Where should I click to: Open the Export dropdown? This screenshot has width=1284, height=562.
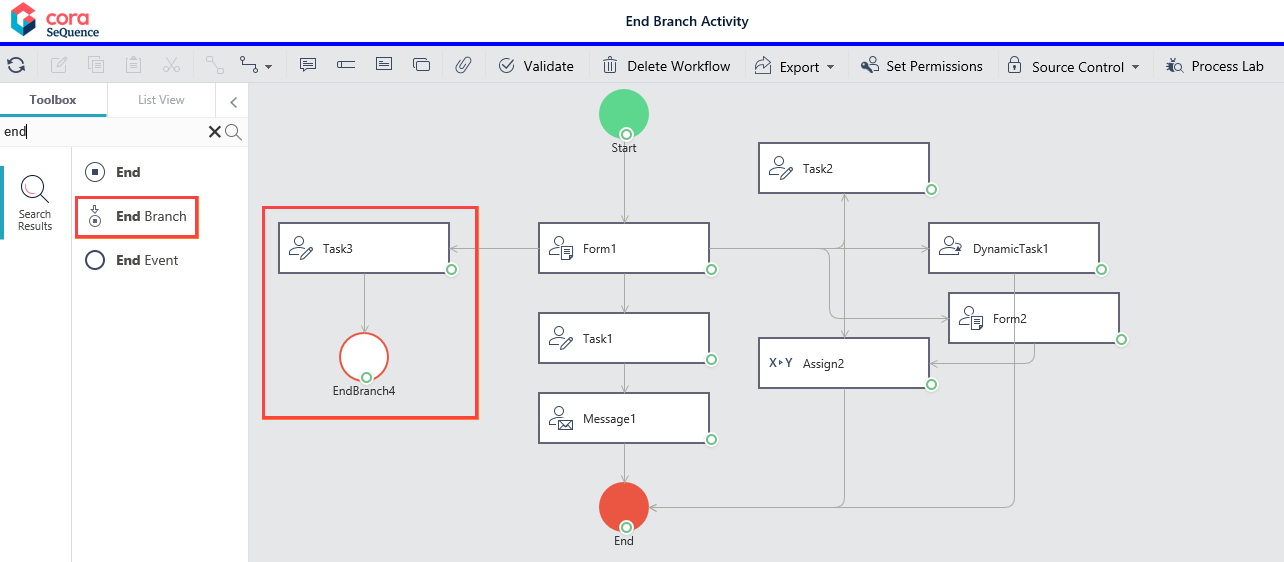coord(795,66)
